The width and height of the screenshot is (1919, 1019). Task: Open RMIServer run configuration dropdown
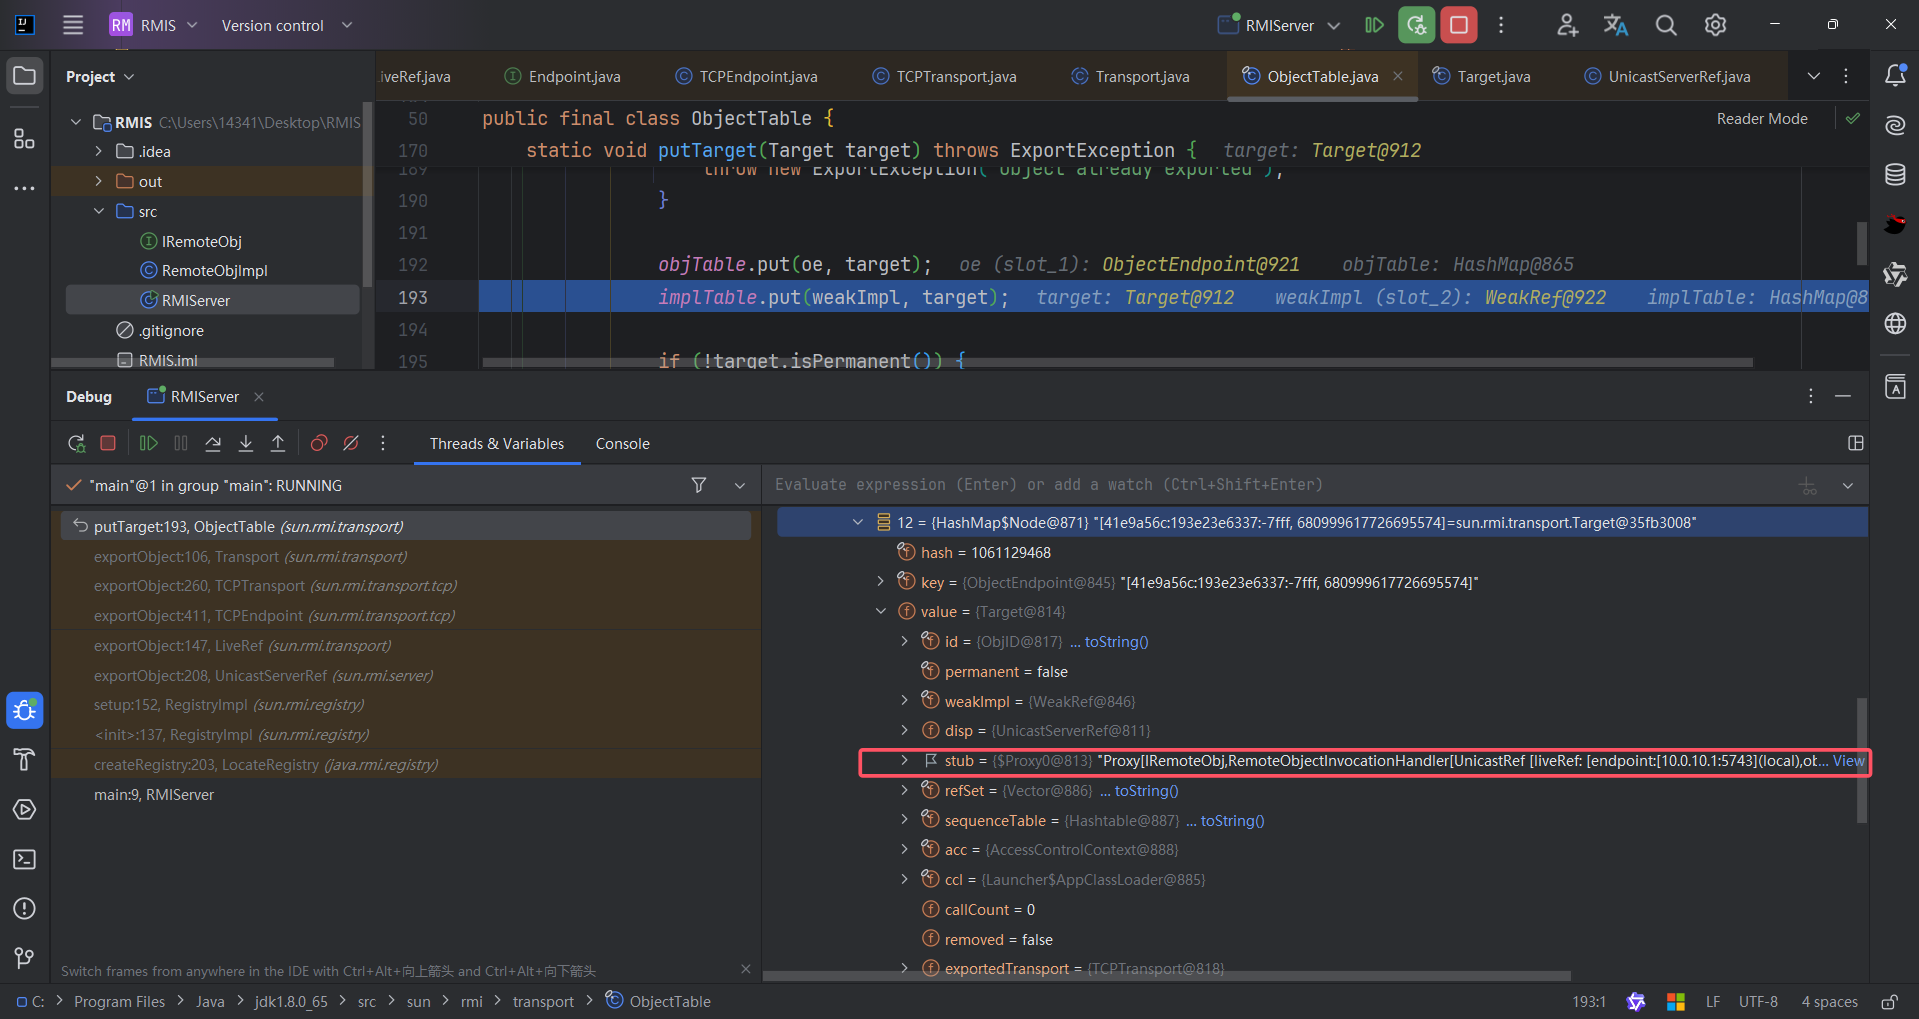click(1279, 25)
